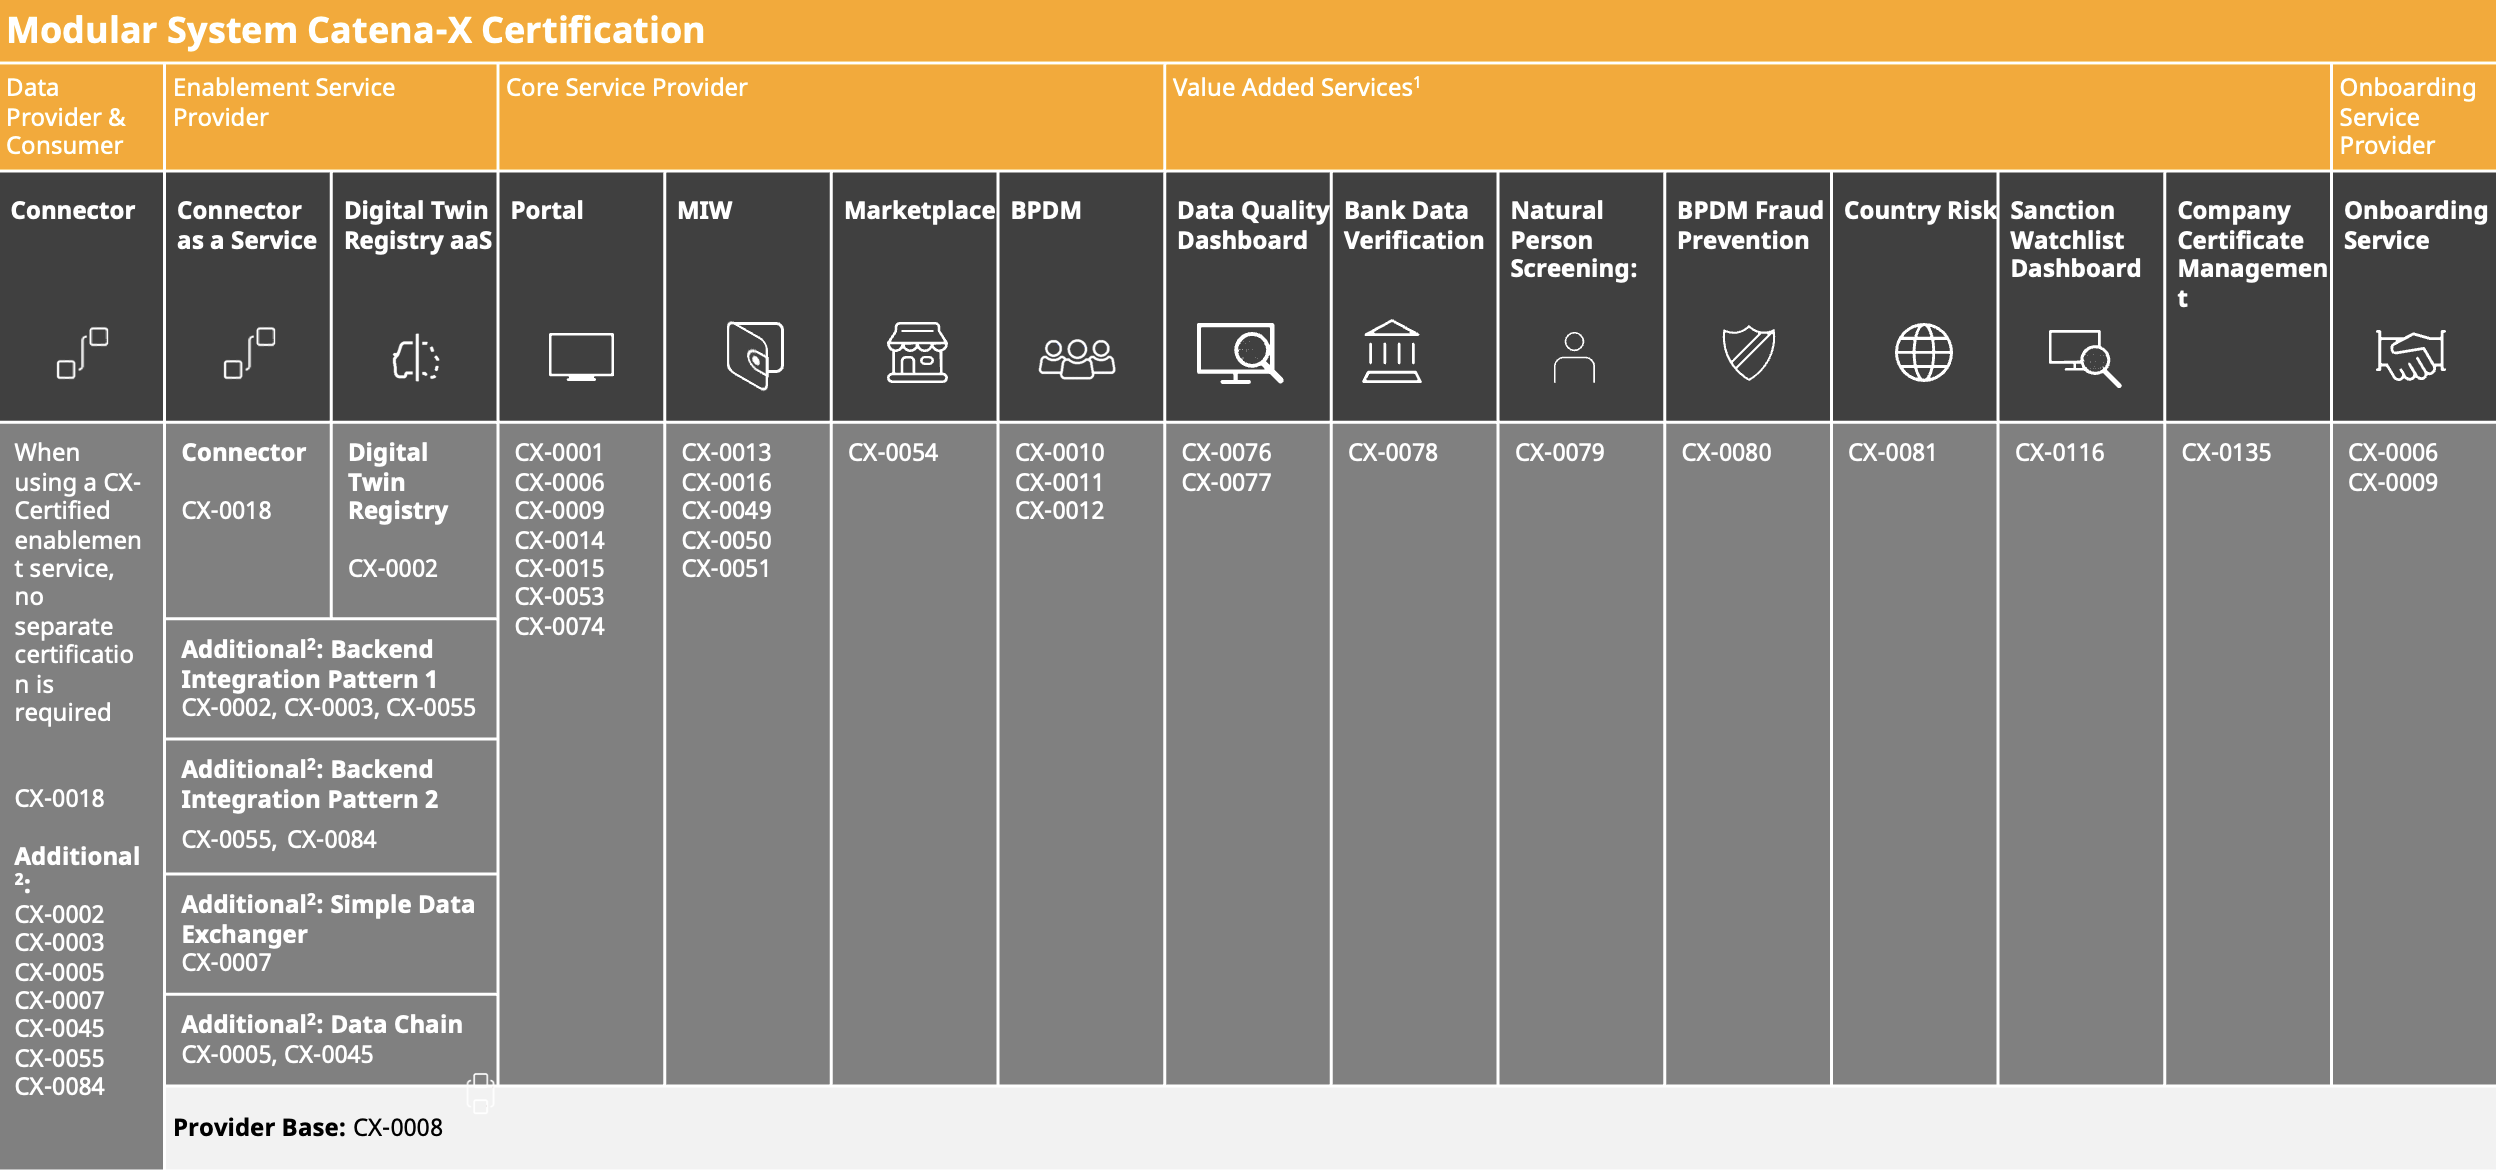Click CX-0079 under Natural Person Screening

pyautogui.click(x=1559, y=452)
